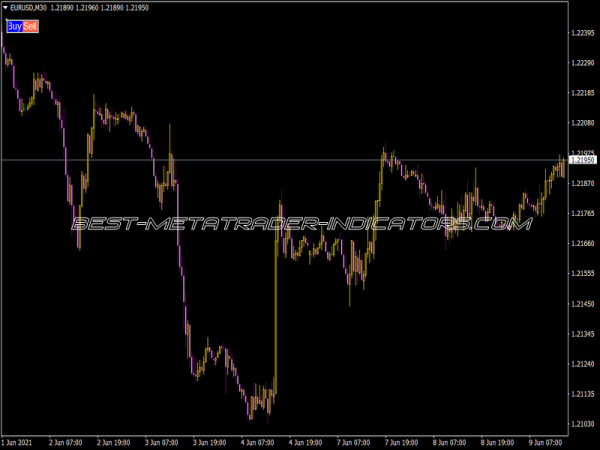Click the Best-MetaTrader-Indicators.com watermark
The image size is (600, 450).
click(x=300, y=225)
